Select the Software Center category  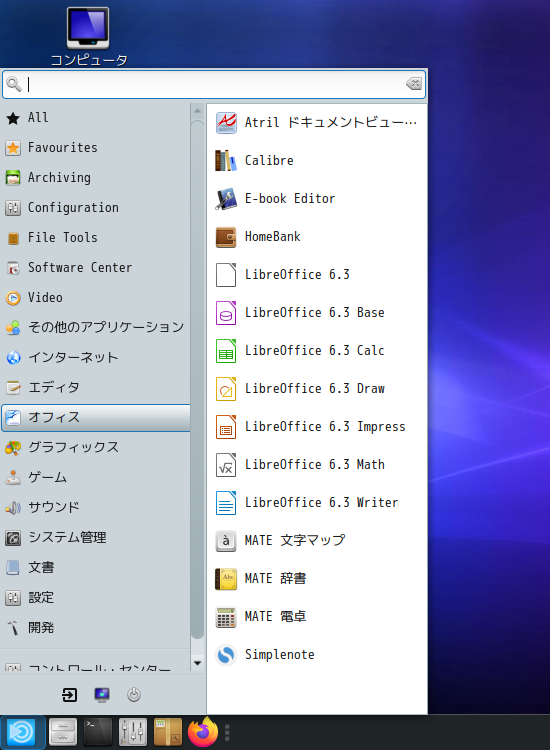point(96,267)
